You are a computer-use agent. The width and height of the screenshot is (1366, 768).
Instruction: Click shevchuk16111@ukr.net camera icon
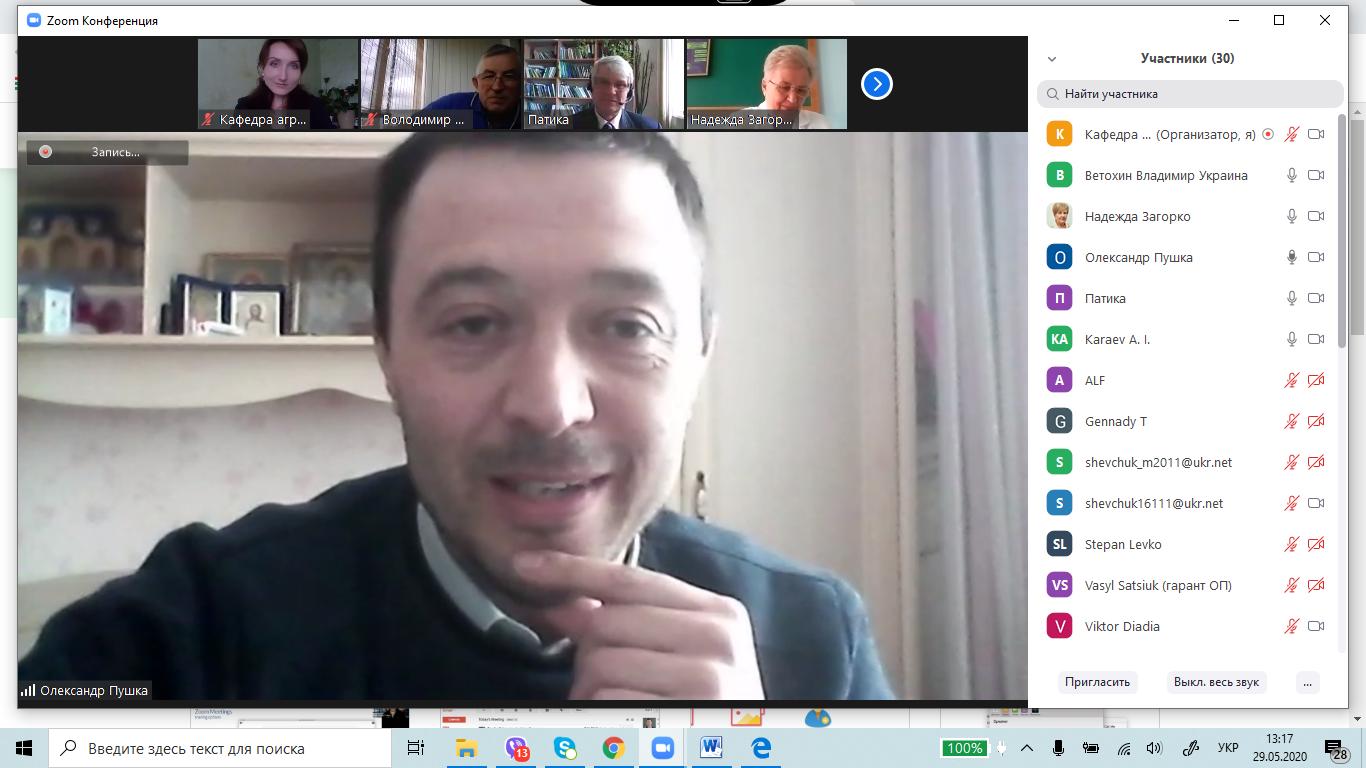[1316, 503]
